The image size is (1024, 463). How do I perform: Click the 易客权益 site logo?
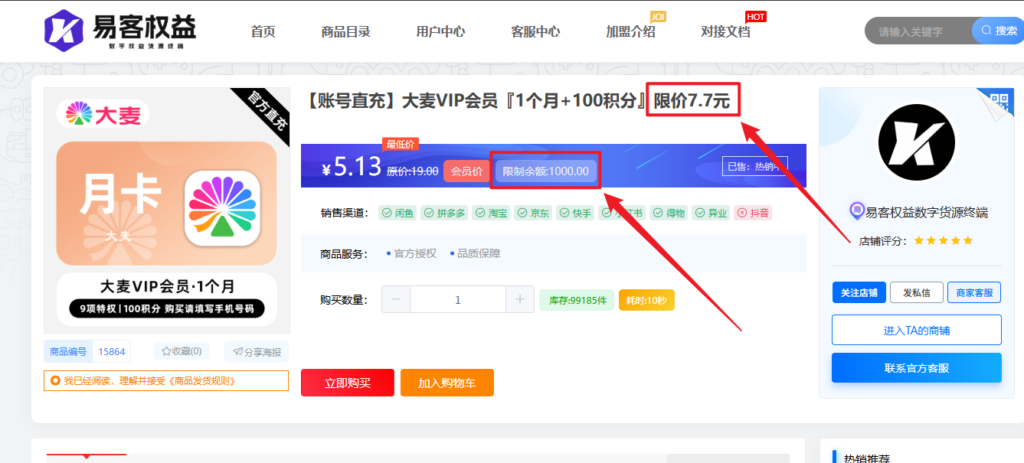coord(120,30)
